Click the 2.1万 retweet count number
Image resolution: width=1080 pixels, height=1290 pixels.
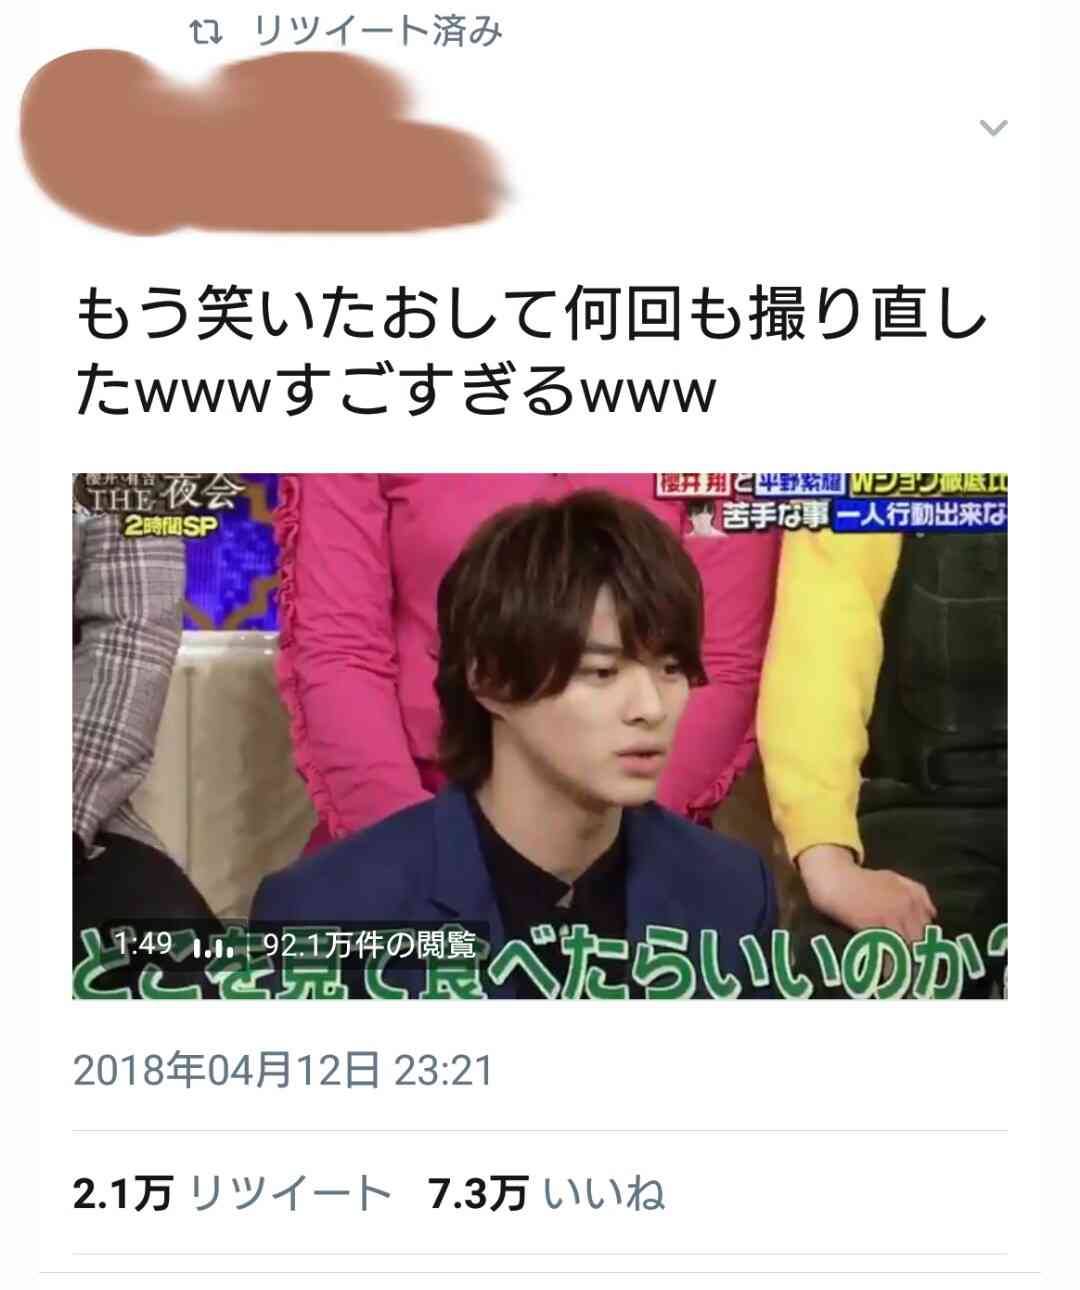click(123, 1194)
